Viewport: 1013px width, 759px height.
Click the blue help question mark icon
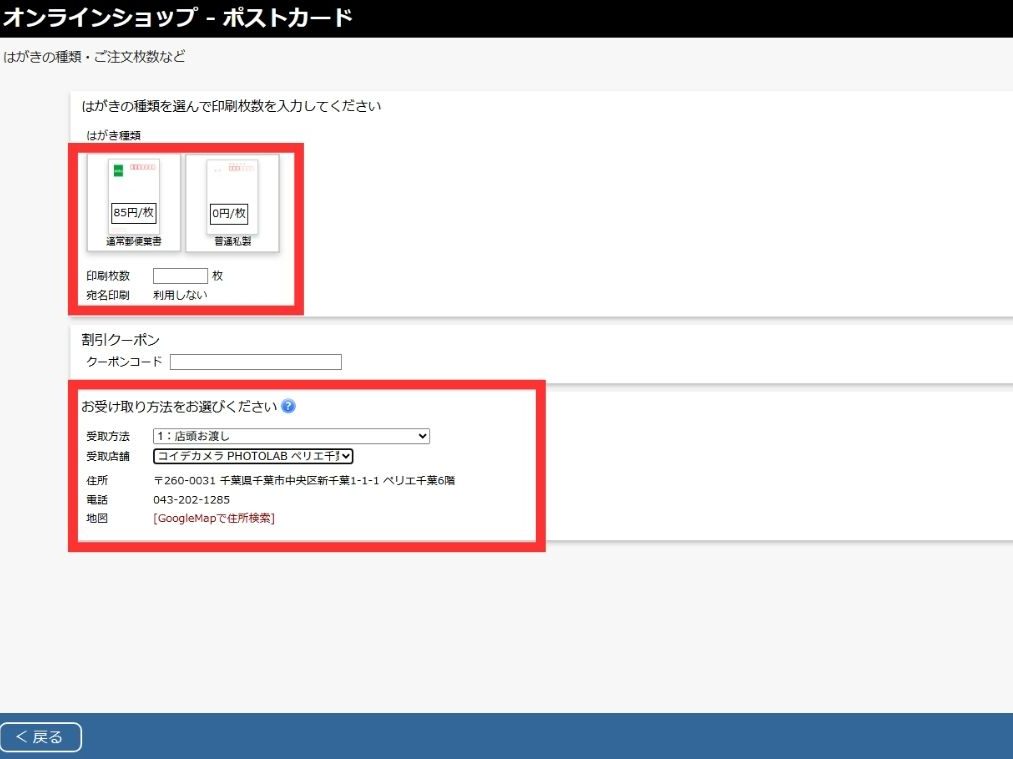click(288, 406)
